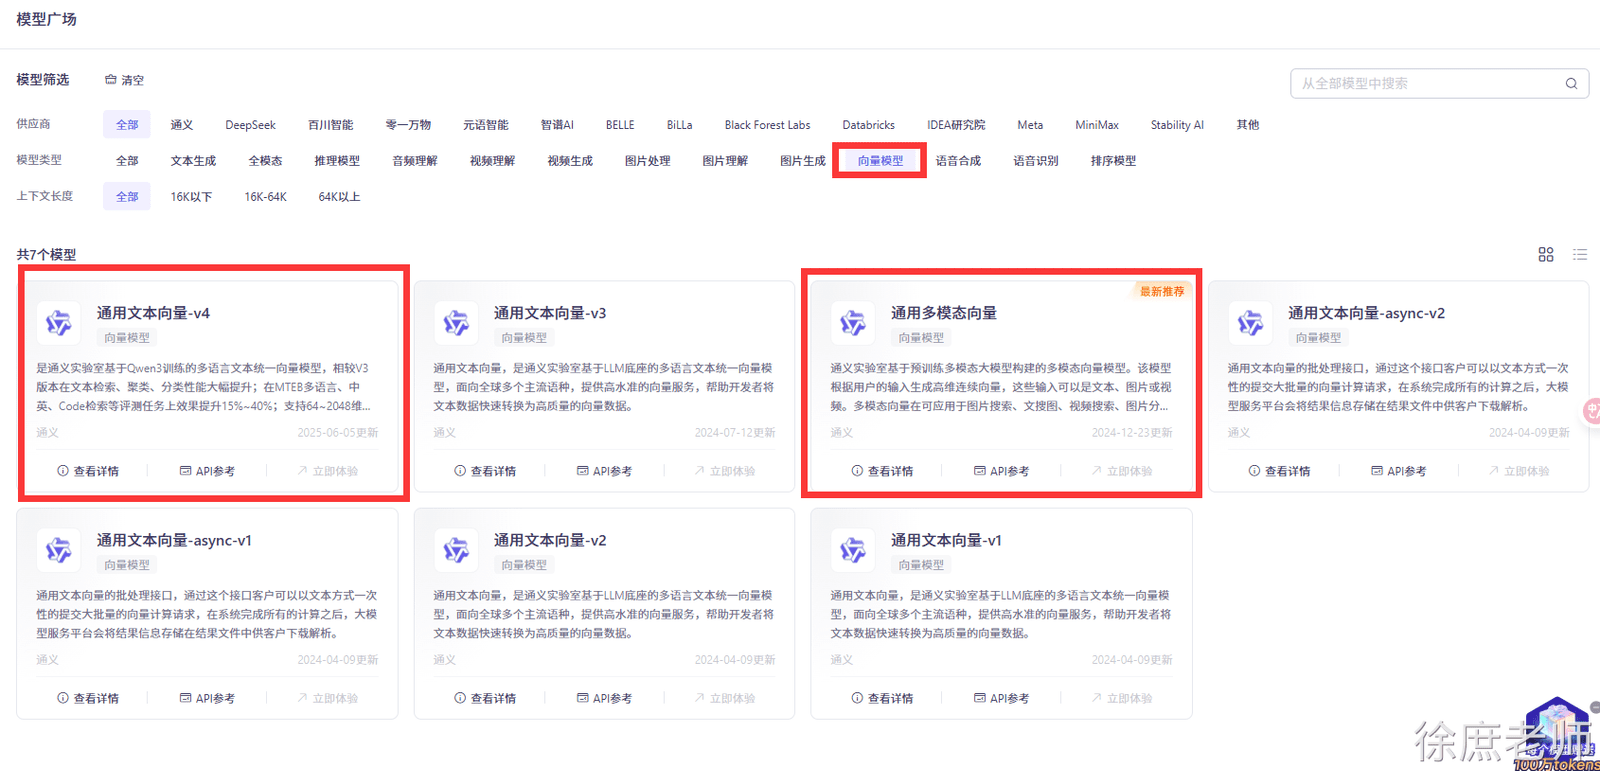Click the 通用文本向量-v4 model logo icon

(59, 323)
